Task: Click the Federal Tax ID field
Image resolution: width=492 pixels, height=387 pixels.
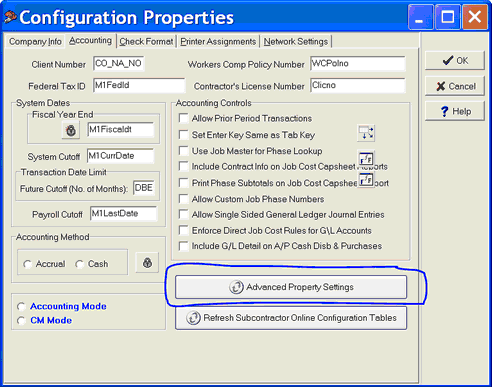Action: pyautogui.click(x=139, y=85)
